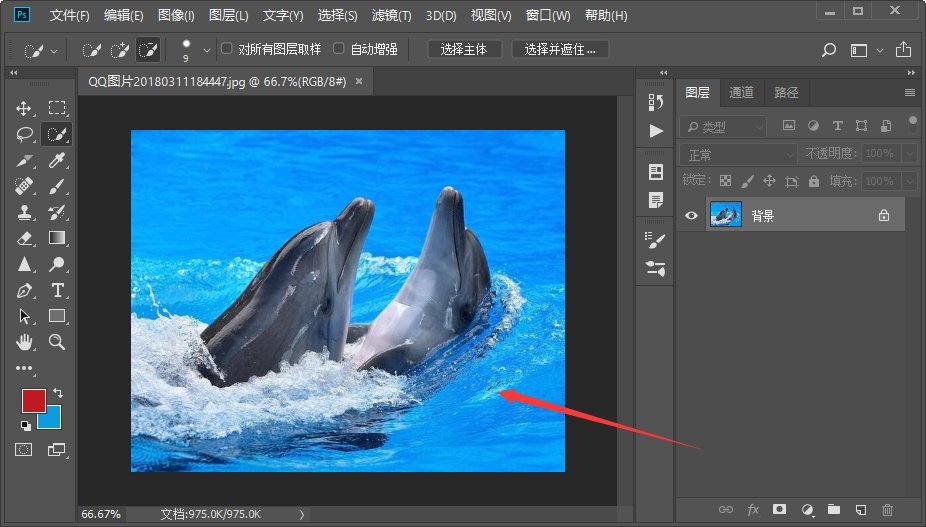Open the Actions panel play icon

click(656, 131)
